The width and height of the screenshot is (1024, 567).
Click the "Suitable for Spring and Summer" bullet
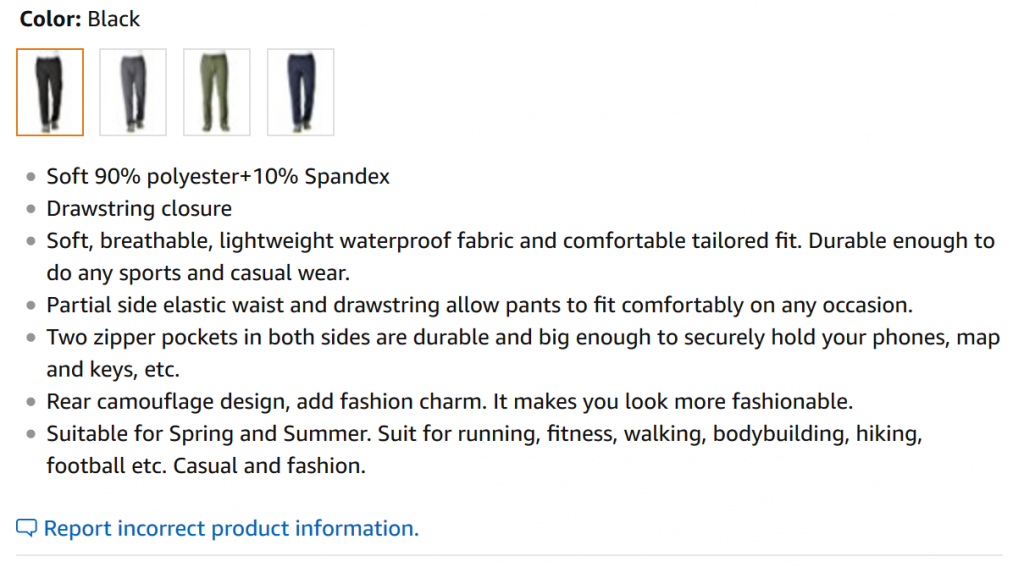click(484, 434)
